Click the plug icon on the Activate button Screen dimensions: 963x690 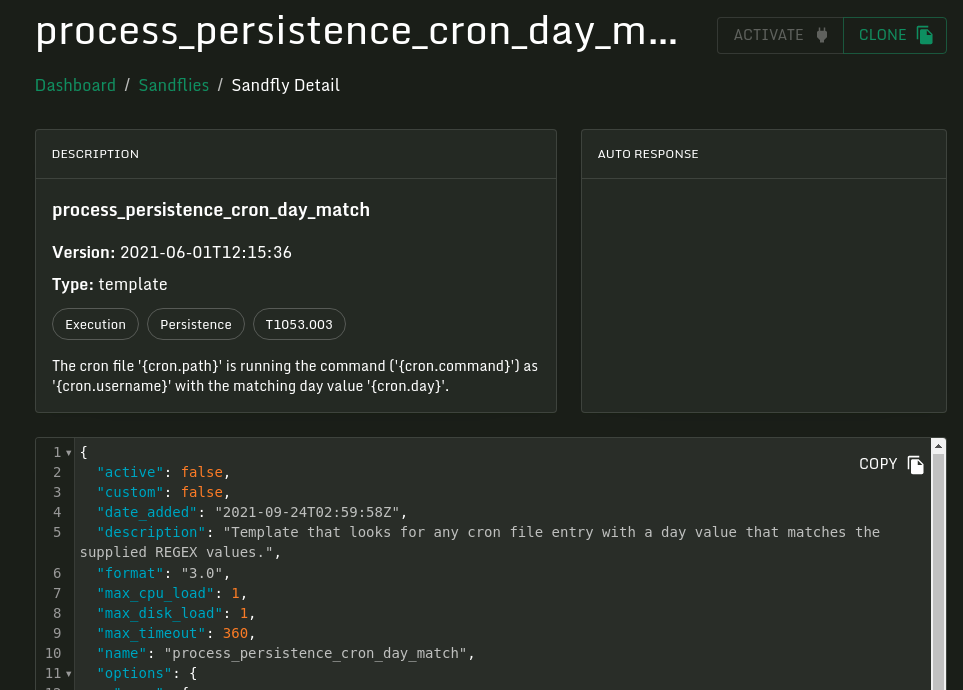coord(822,35)
